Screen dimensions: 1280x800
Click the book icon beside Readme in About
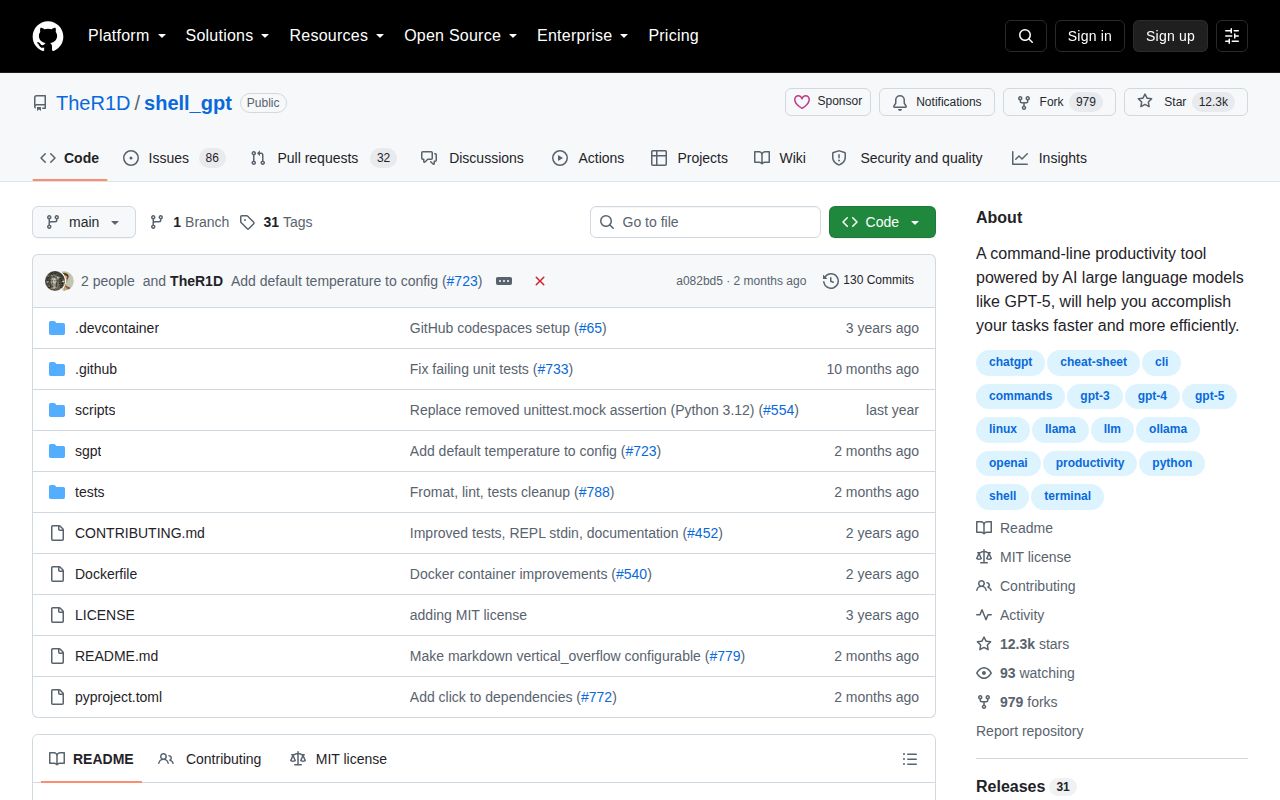click(984, 528)
